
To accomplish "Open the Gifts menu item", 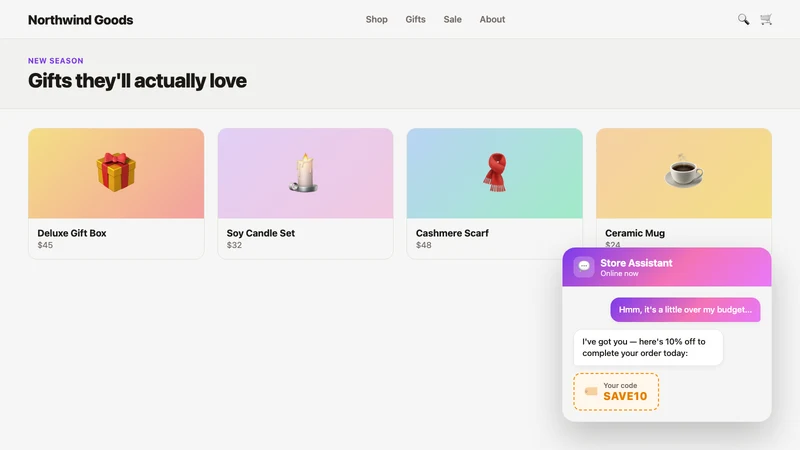I will click(415, 19).
